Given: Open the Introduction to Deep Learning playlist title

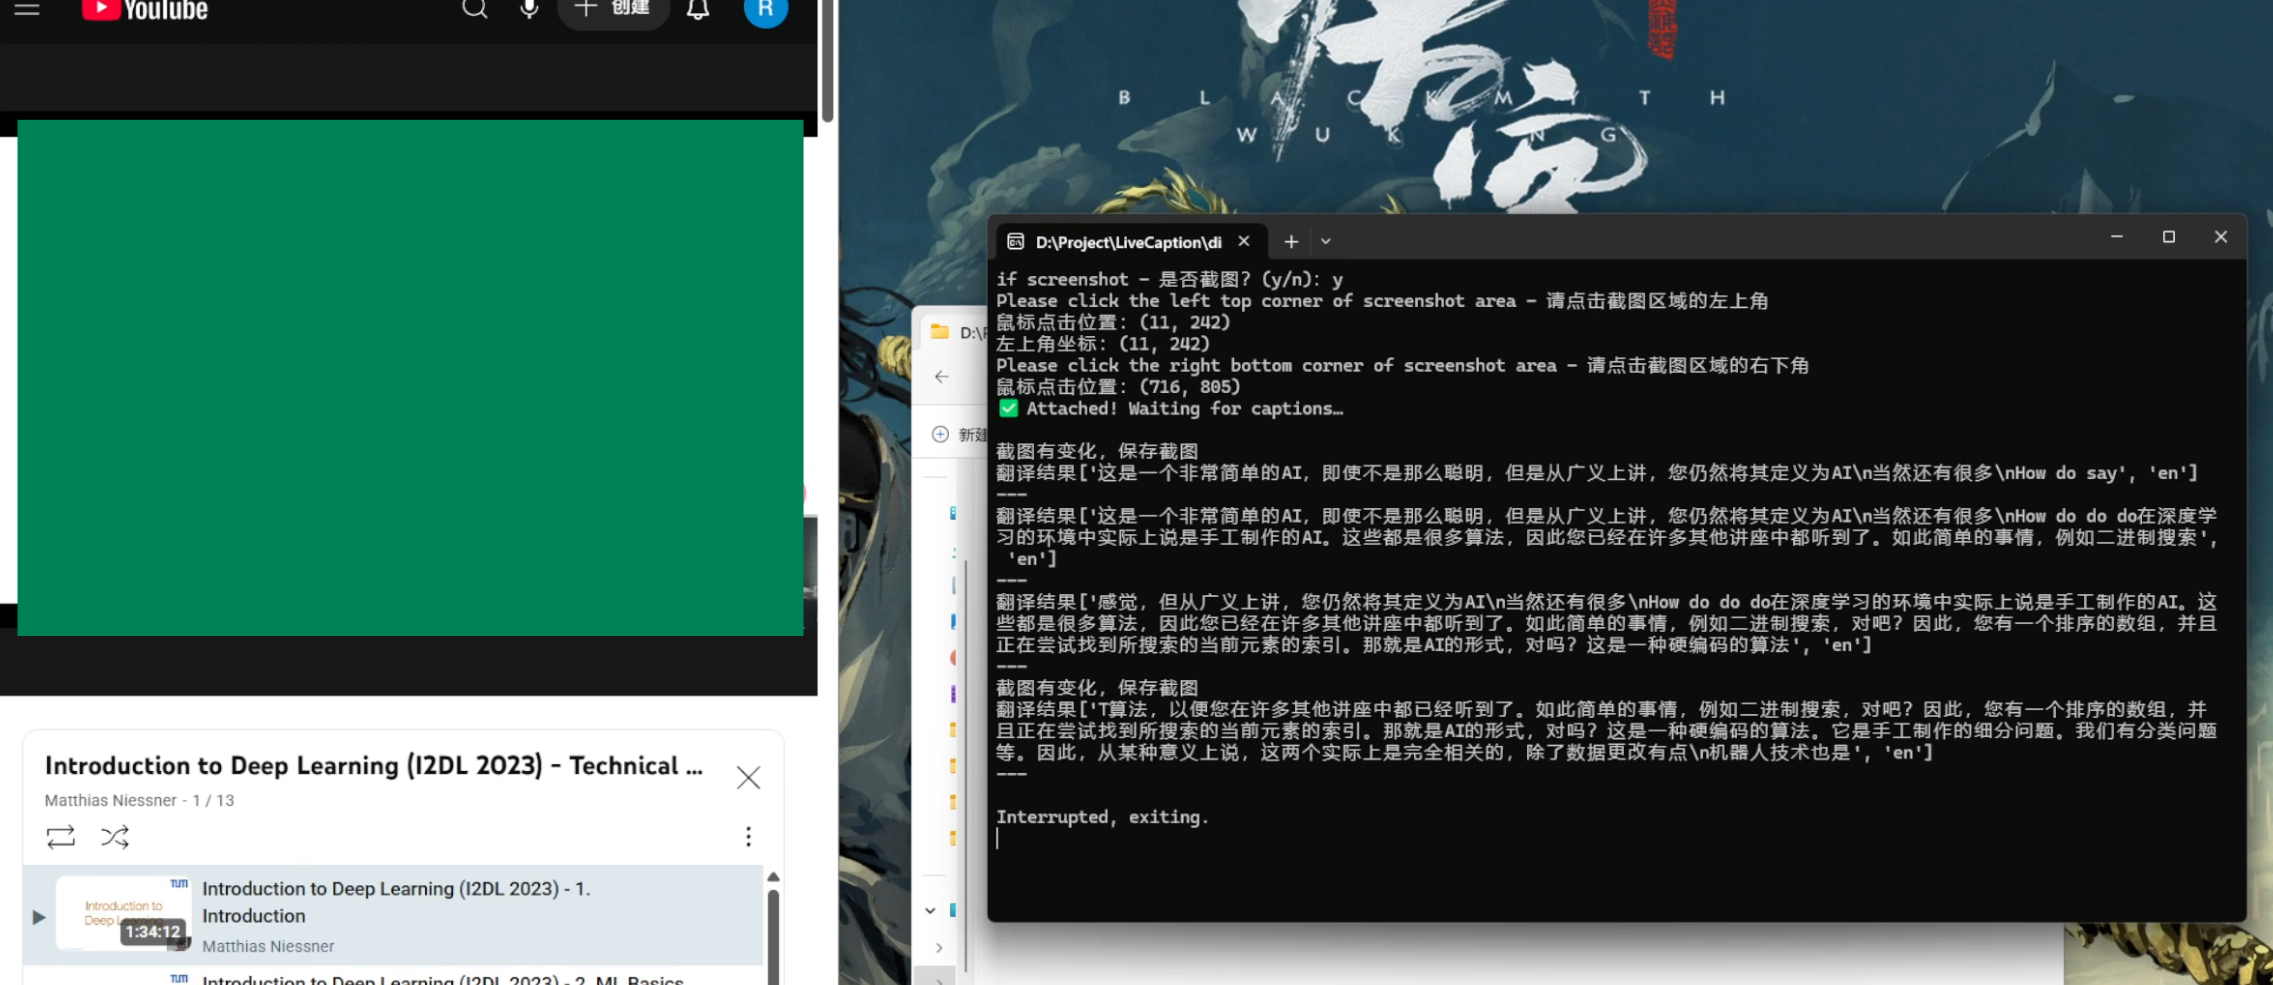Looking at the screenshot, I should coord(374,766).
